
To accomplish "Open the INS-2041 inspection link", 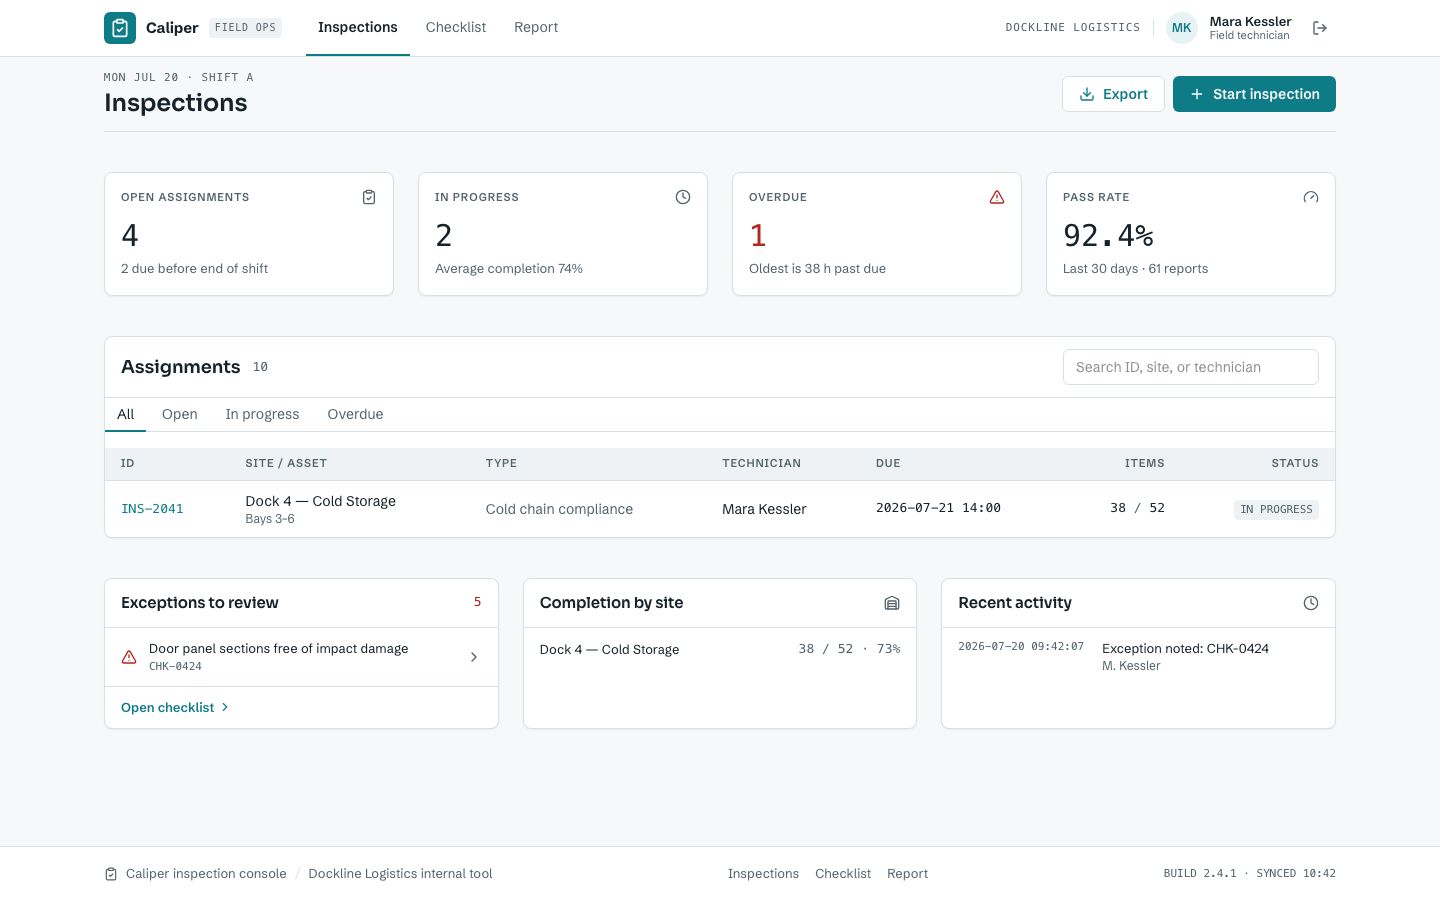I will [152, 509].
